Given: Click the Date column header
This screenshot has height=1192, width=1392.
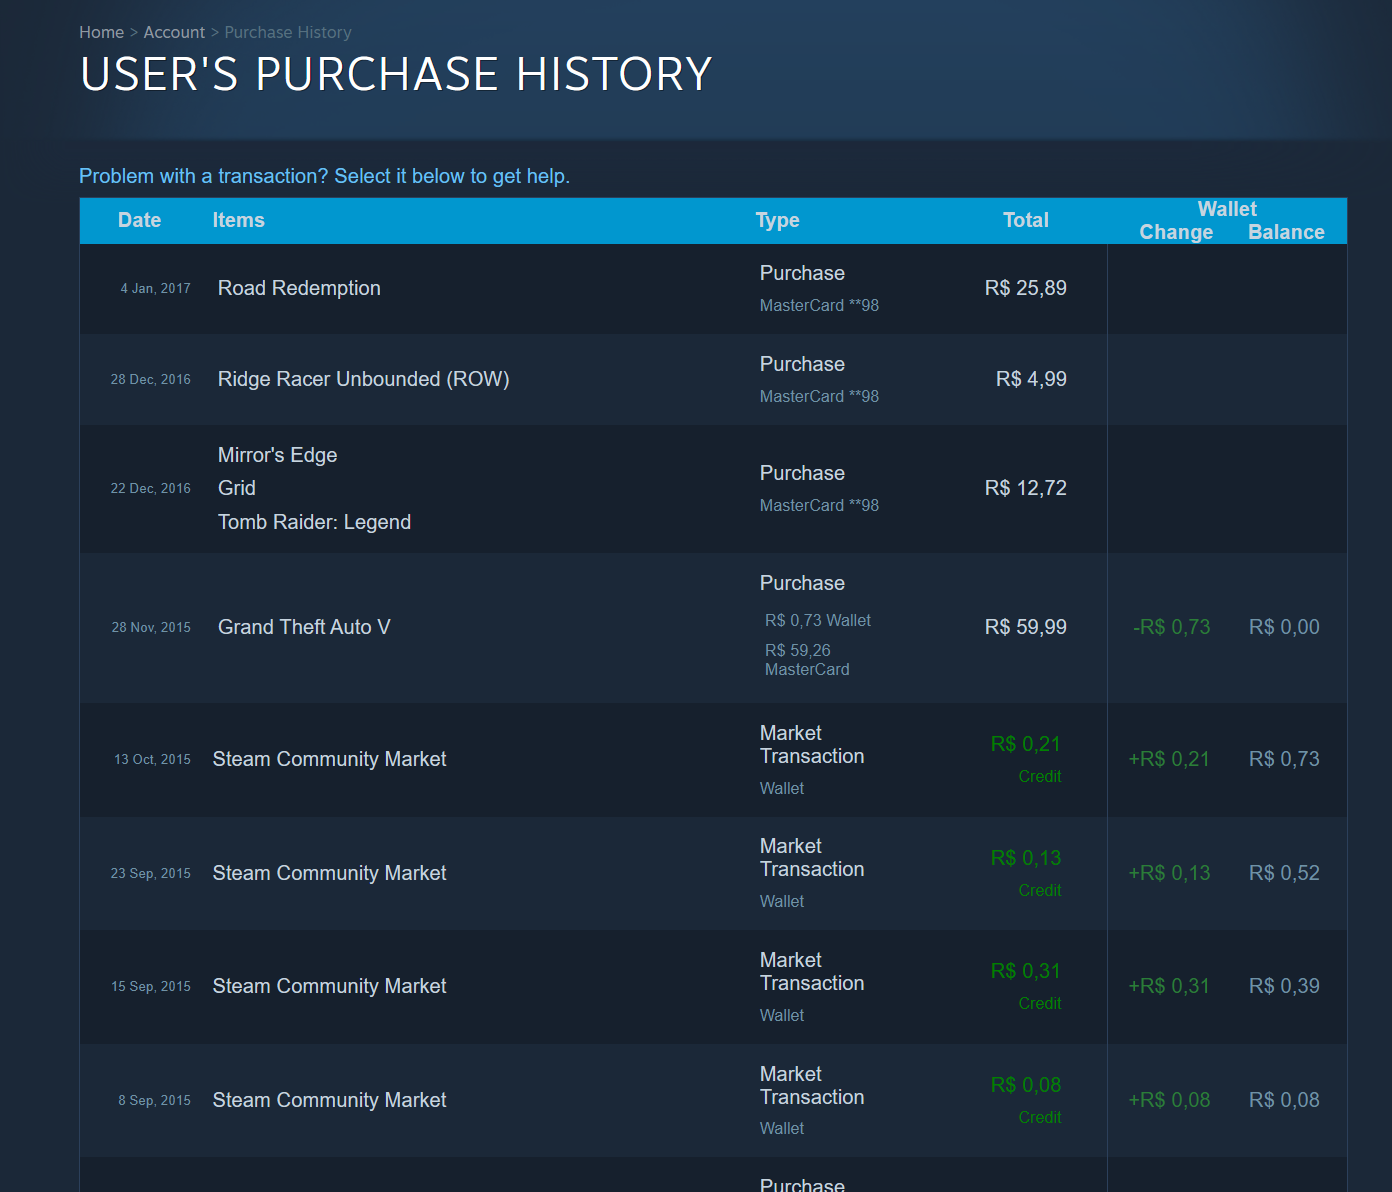Looking at the screenshot, I should (139, 220).
